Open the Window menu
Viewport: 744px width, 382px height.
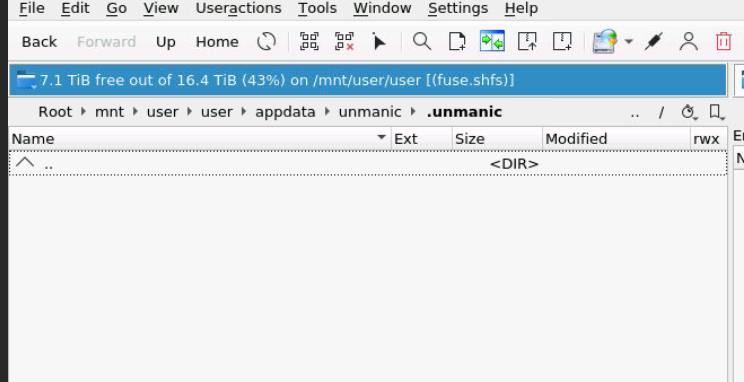coord(382,9)
